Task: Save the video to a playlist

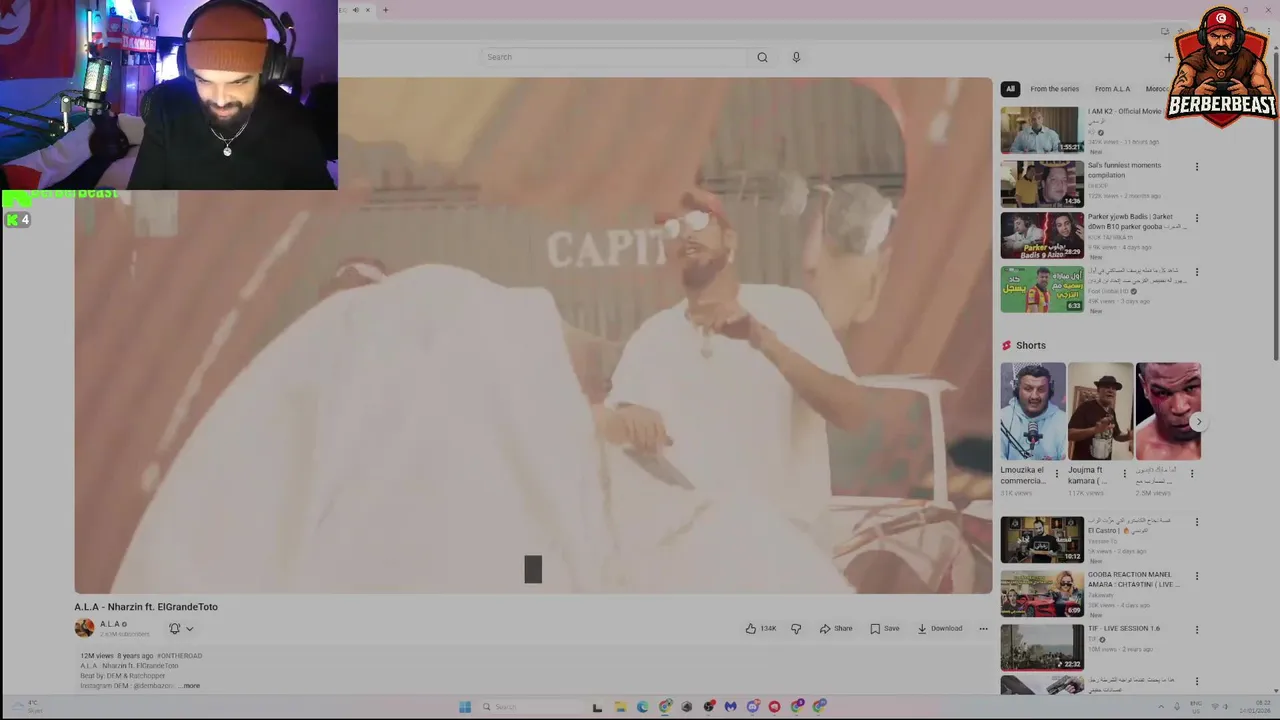Action: pyautogui.click(x=885, y=628)
